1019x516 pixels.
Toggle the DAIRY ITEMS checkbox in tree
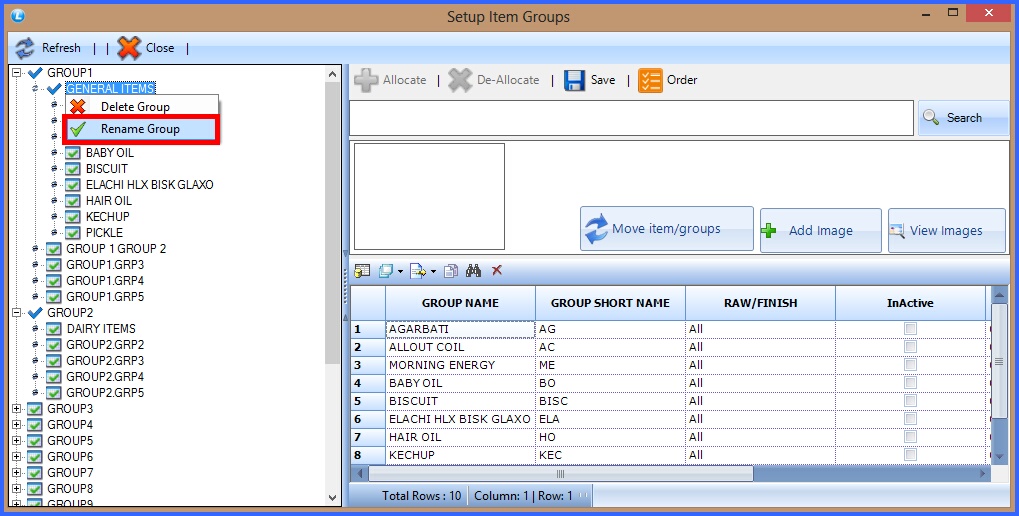[54, 329]
